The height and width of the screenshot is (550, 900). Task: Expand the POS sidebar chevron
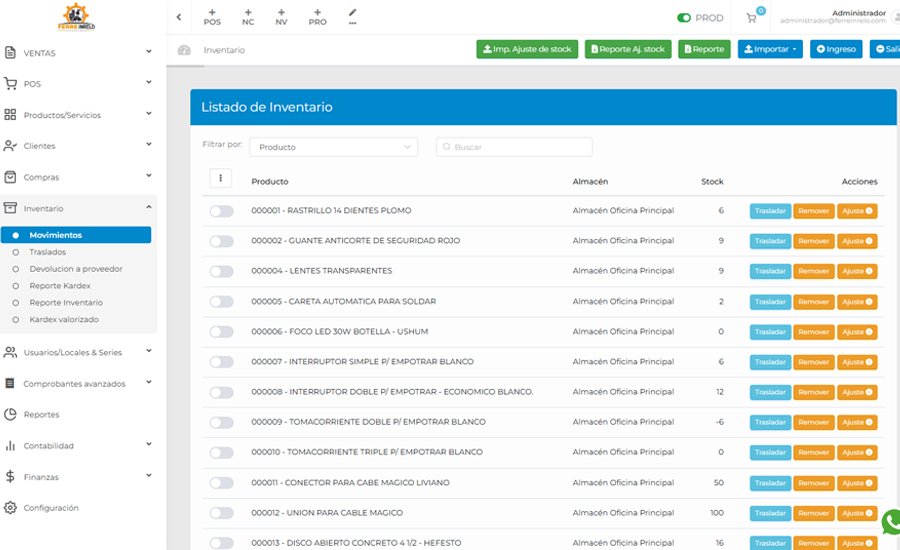(x=149, y=82)
